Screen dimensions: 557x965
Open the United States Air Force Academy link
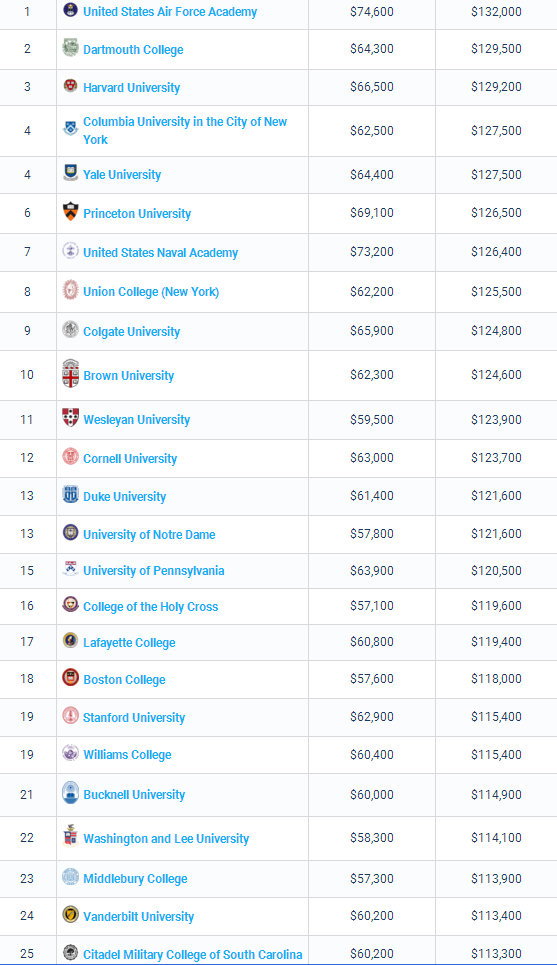[170, 12]
